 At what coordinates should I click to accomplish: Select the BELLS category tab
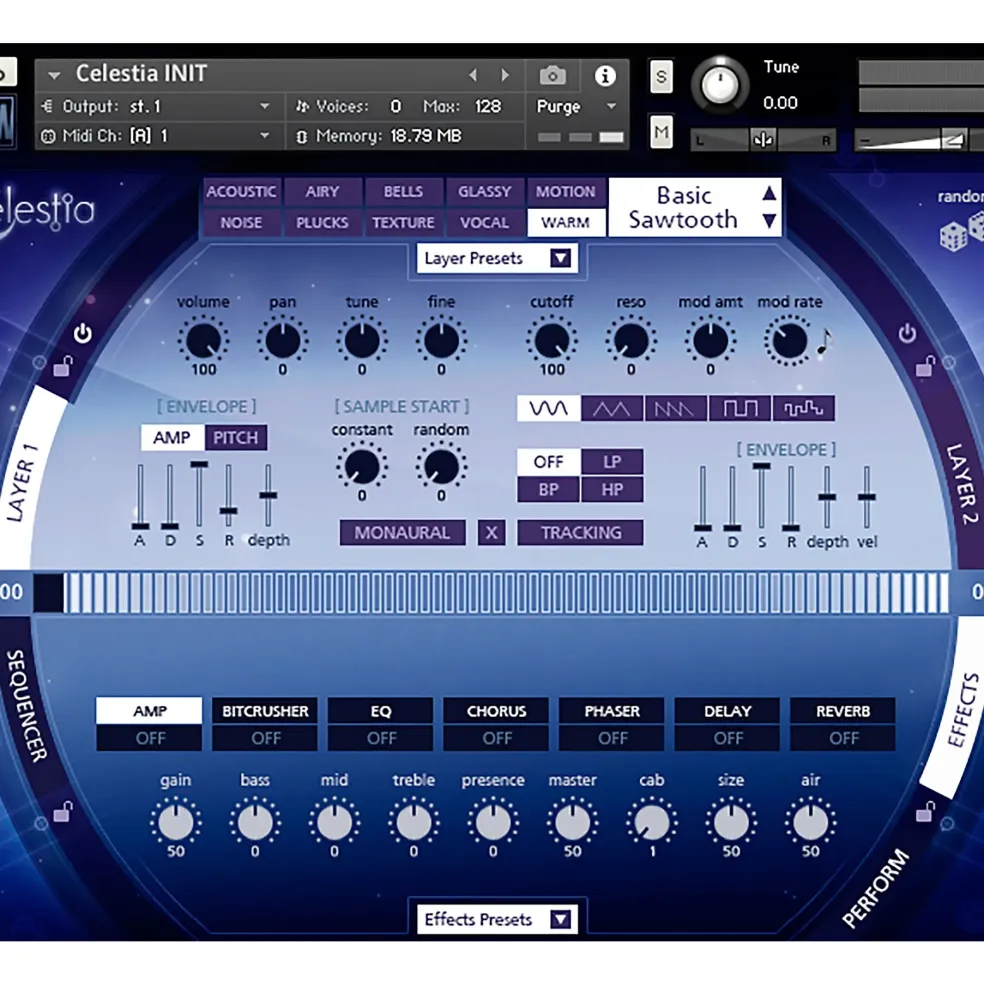[403, 192]
